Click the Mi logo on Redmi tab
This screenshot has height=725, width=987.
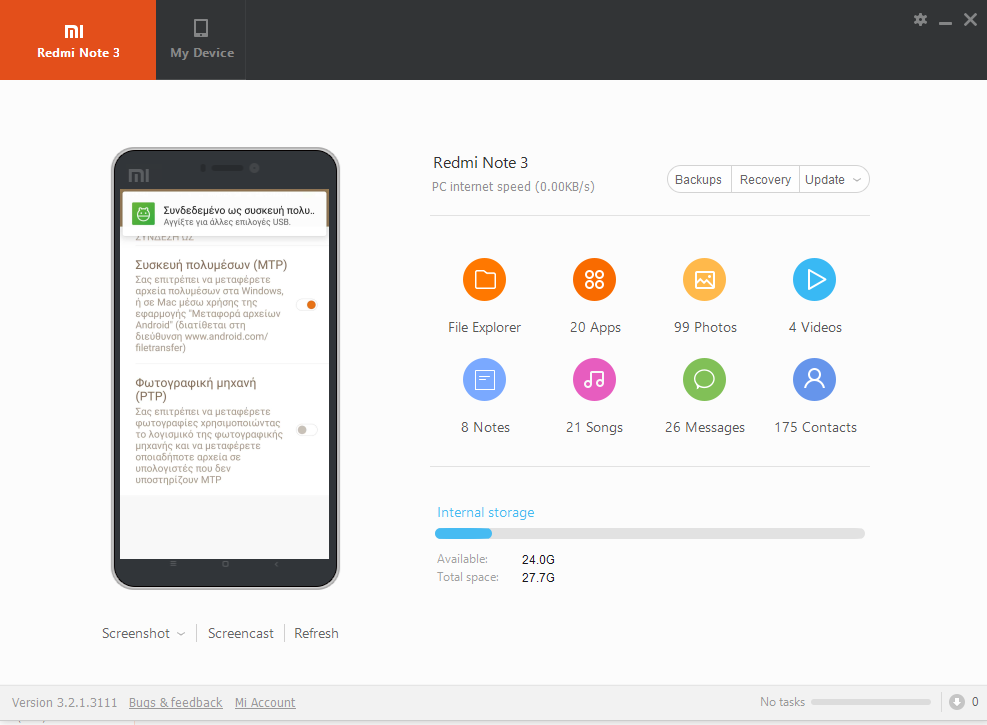tap(74, 31)
